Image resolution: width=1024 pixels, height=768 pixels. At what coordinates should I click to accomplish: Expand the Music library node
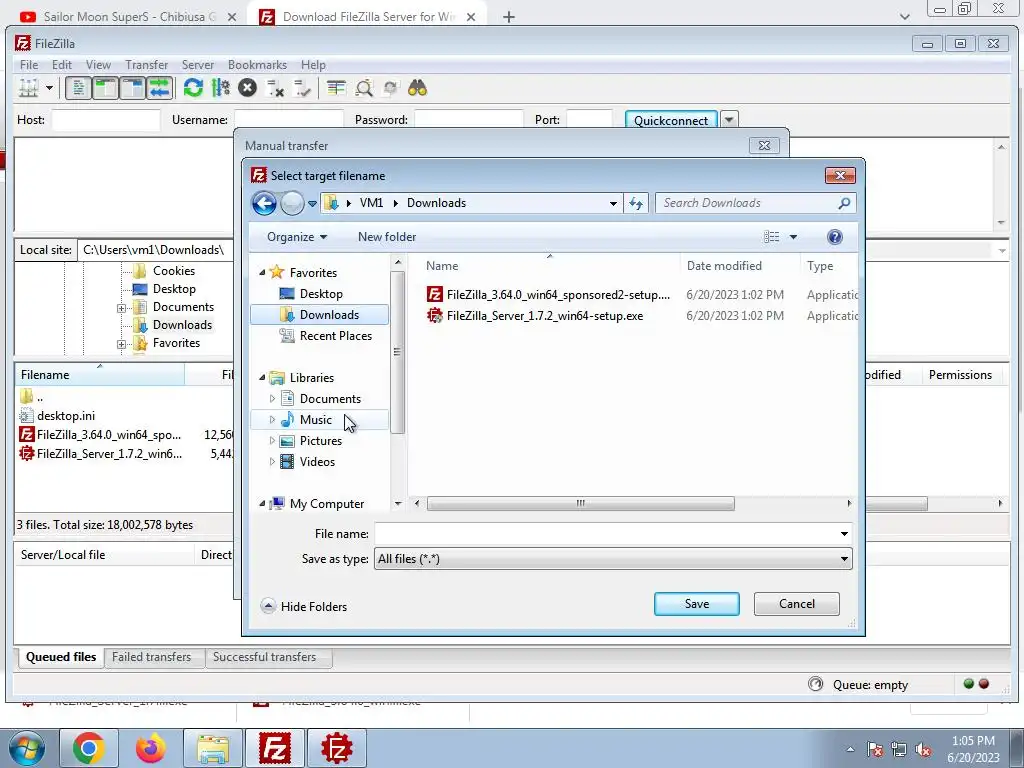[272, 420]
